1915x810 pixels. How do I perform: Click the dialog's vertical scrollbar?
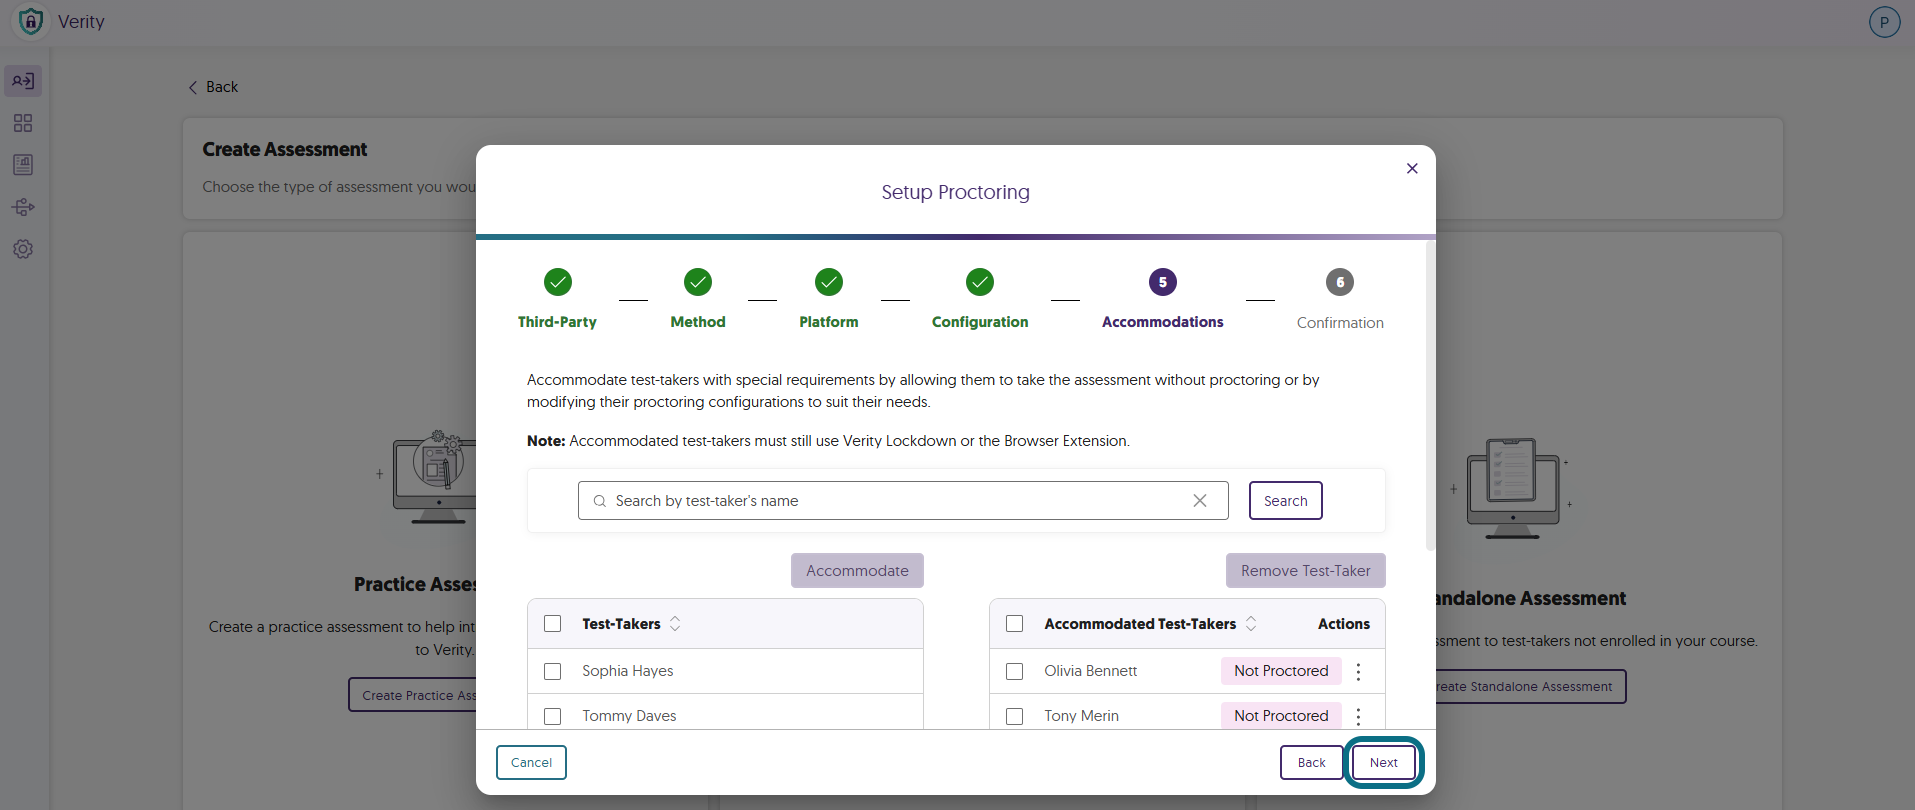(1430, 395)
